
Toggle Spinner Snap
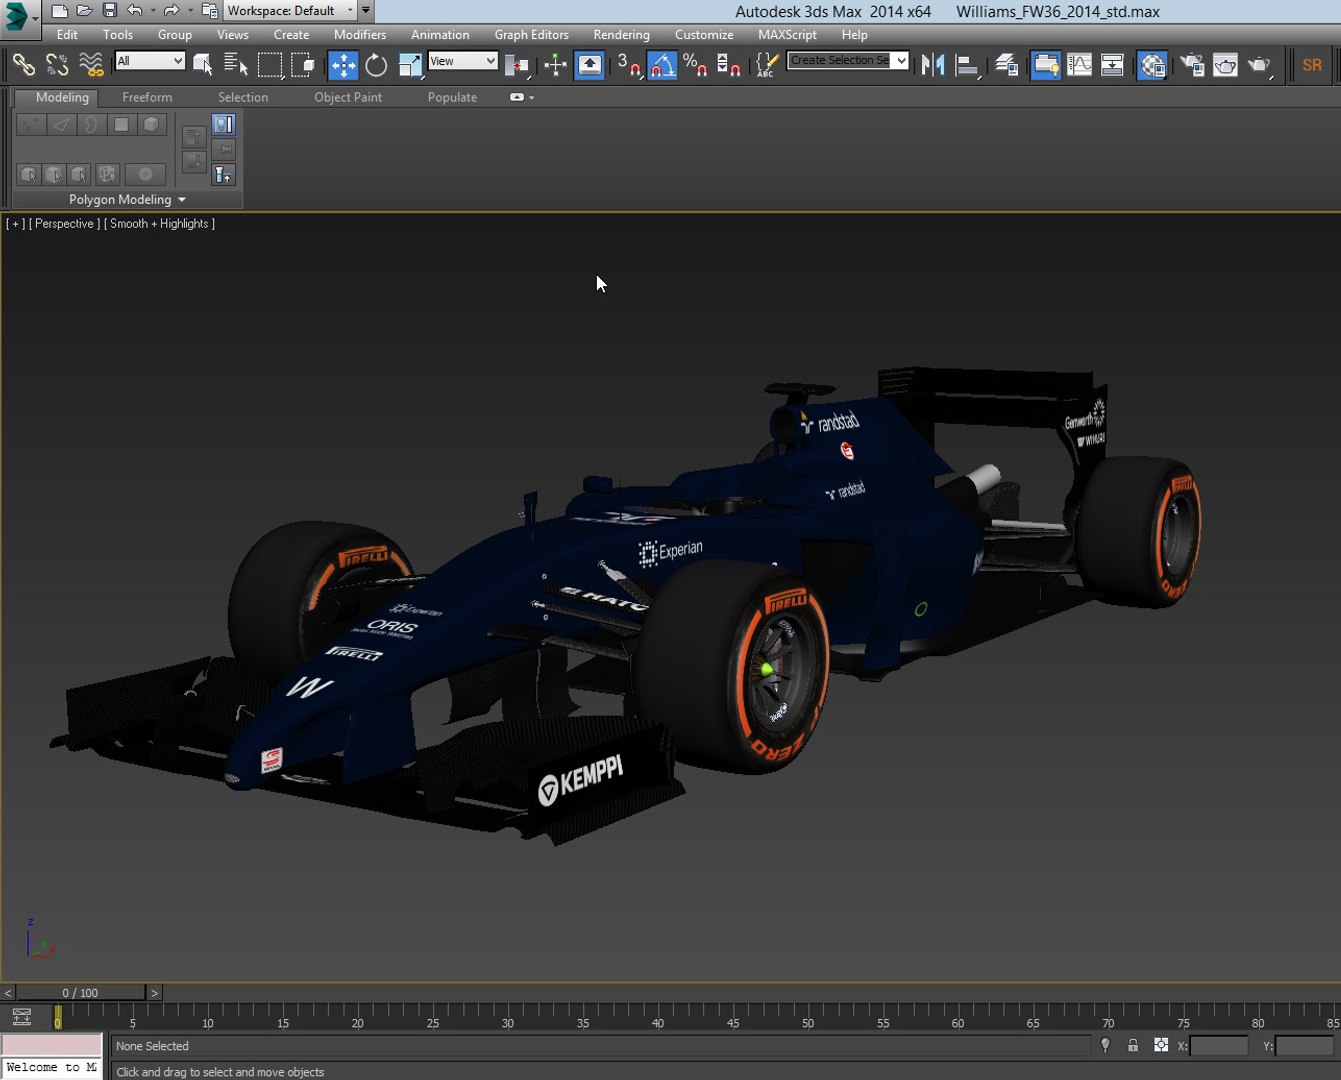tap(729, 65)
